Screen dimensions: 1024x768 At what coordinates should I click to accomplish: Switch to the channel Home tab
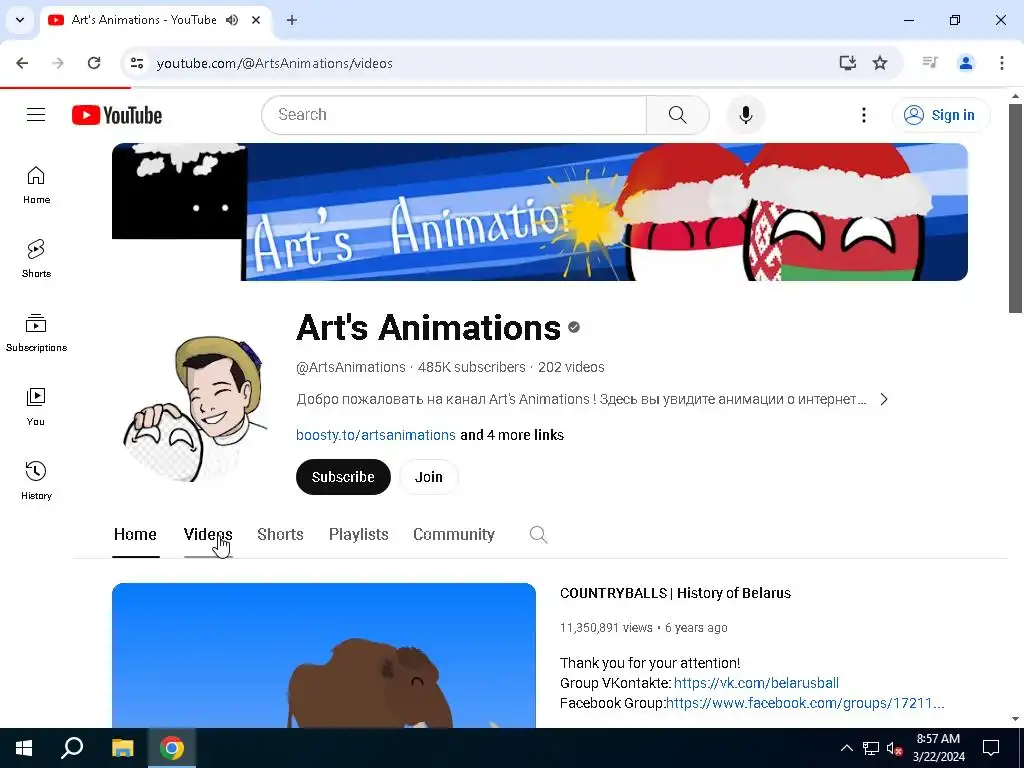[135, 534]
